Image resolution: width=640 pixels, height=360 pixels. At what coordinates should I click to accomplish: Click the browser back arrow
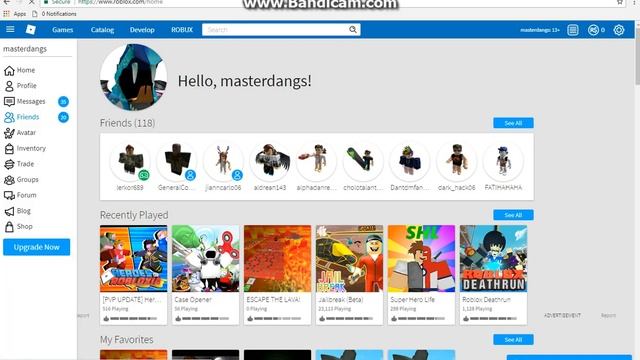point(7,2)
